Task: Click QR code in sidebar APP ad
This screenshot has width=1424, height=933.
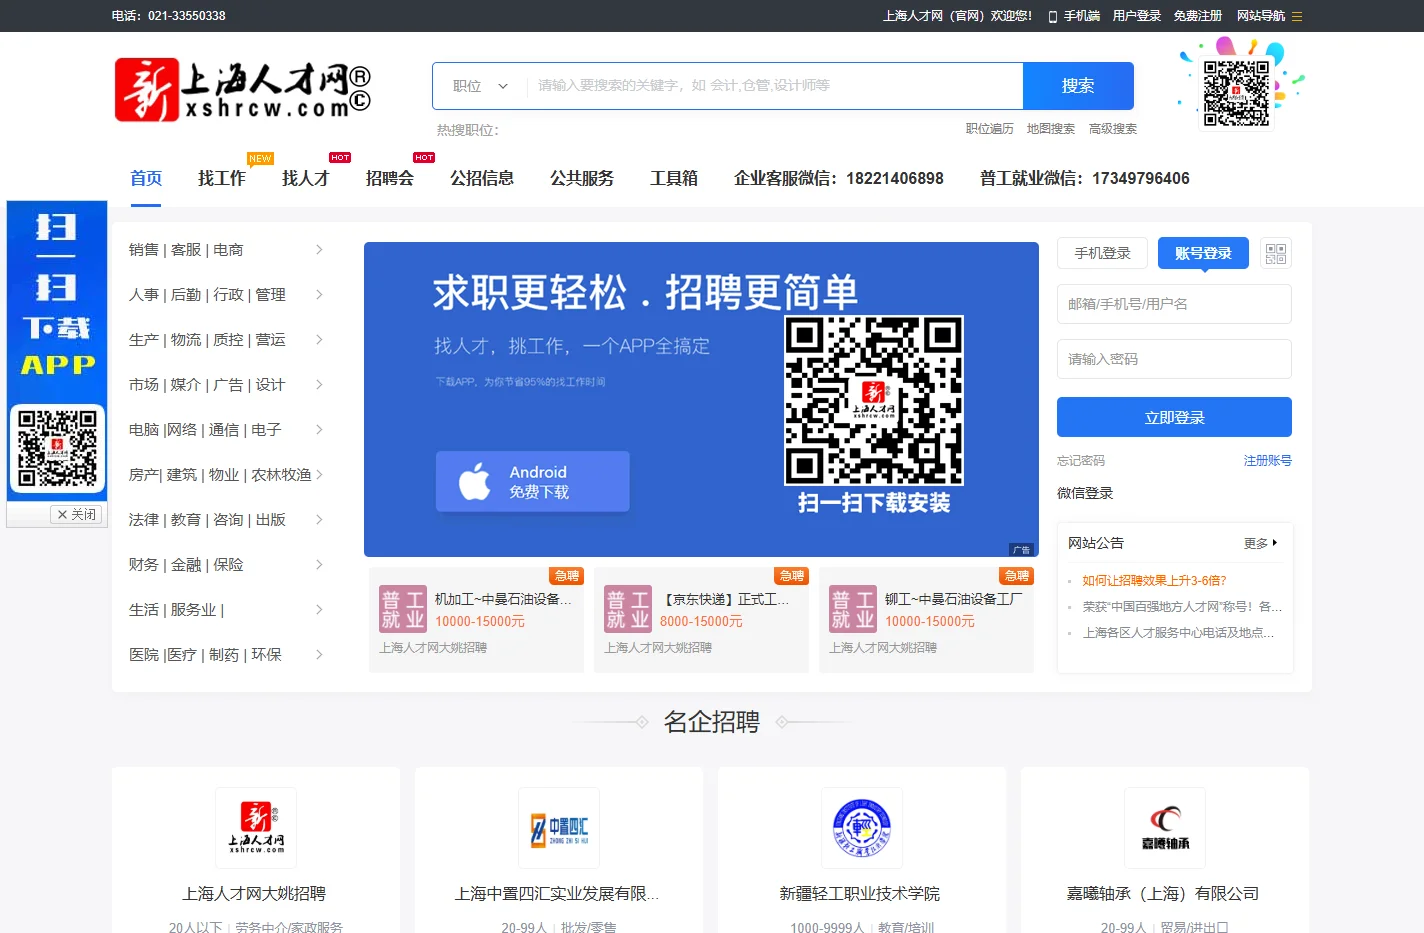Action: point(57,447)
